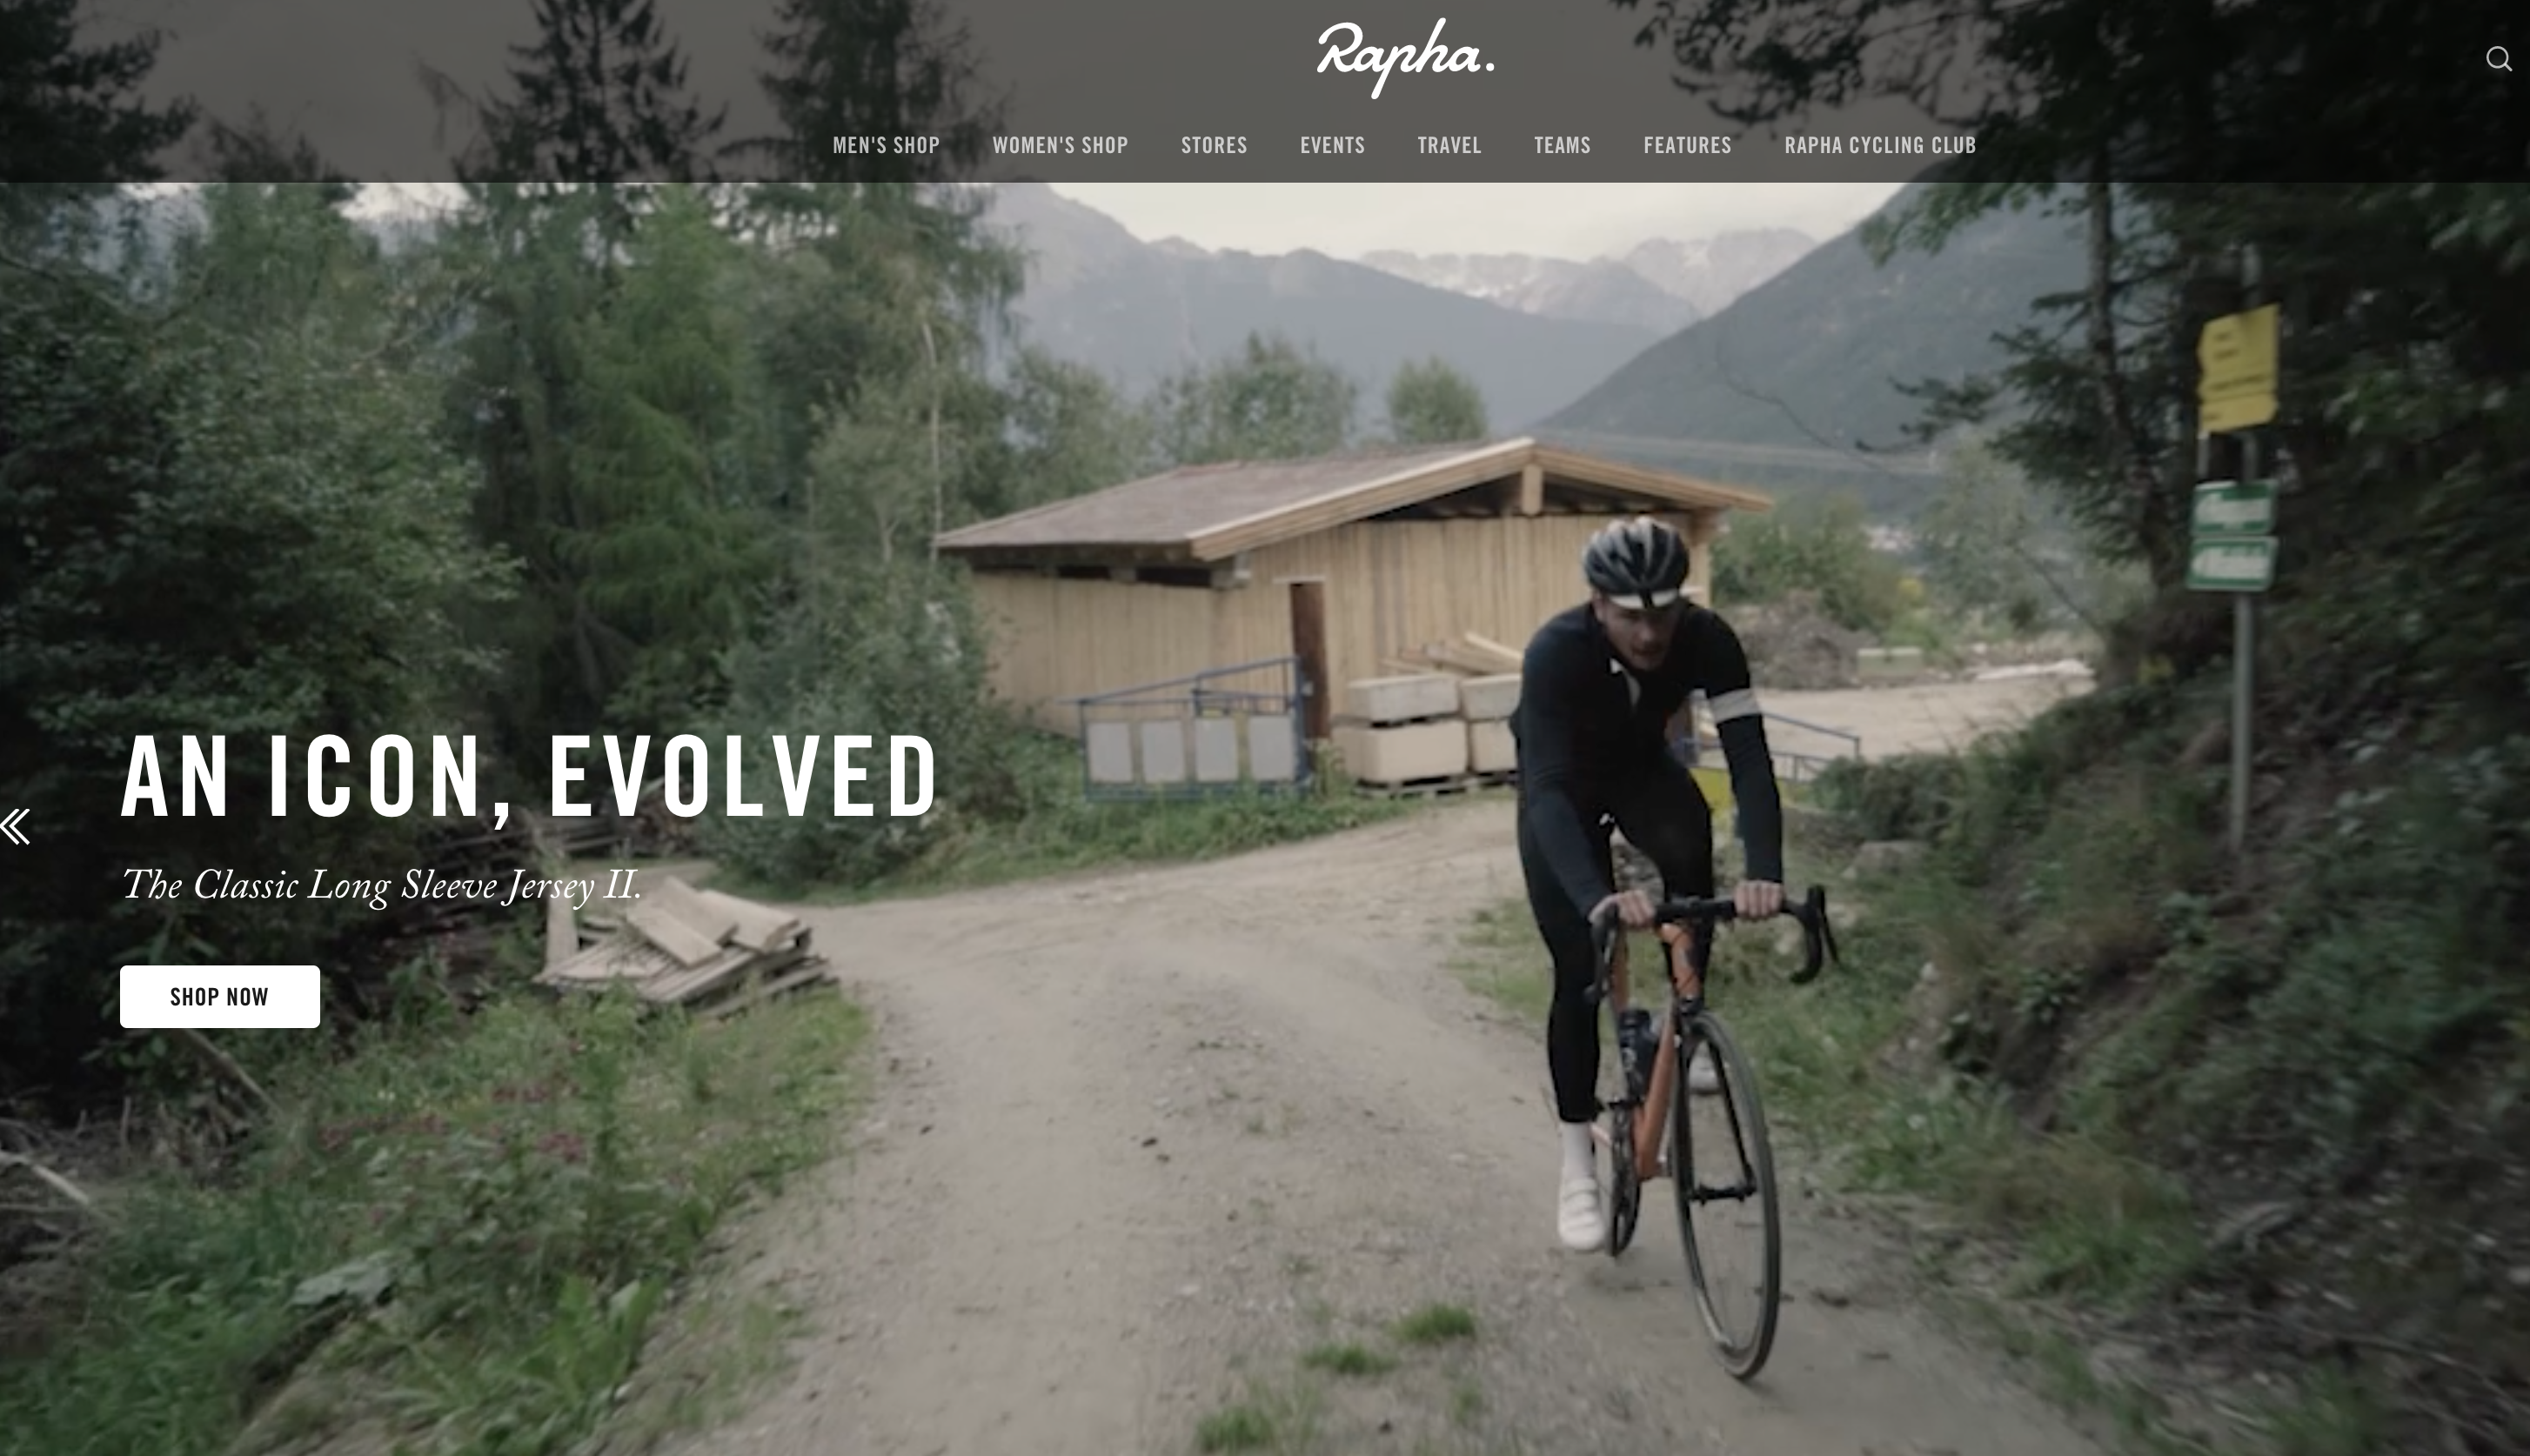Click The Classic Long Sleeve Jersey II subtitle
2530x1456 pixels.
pos(381,886)
